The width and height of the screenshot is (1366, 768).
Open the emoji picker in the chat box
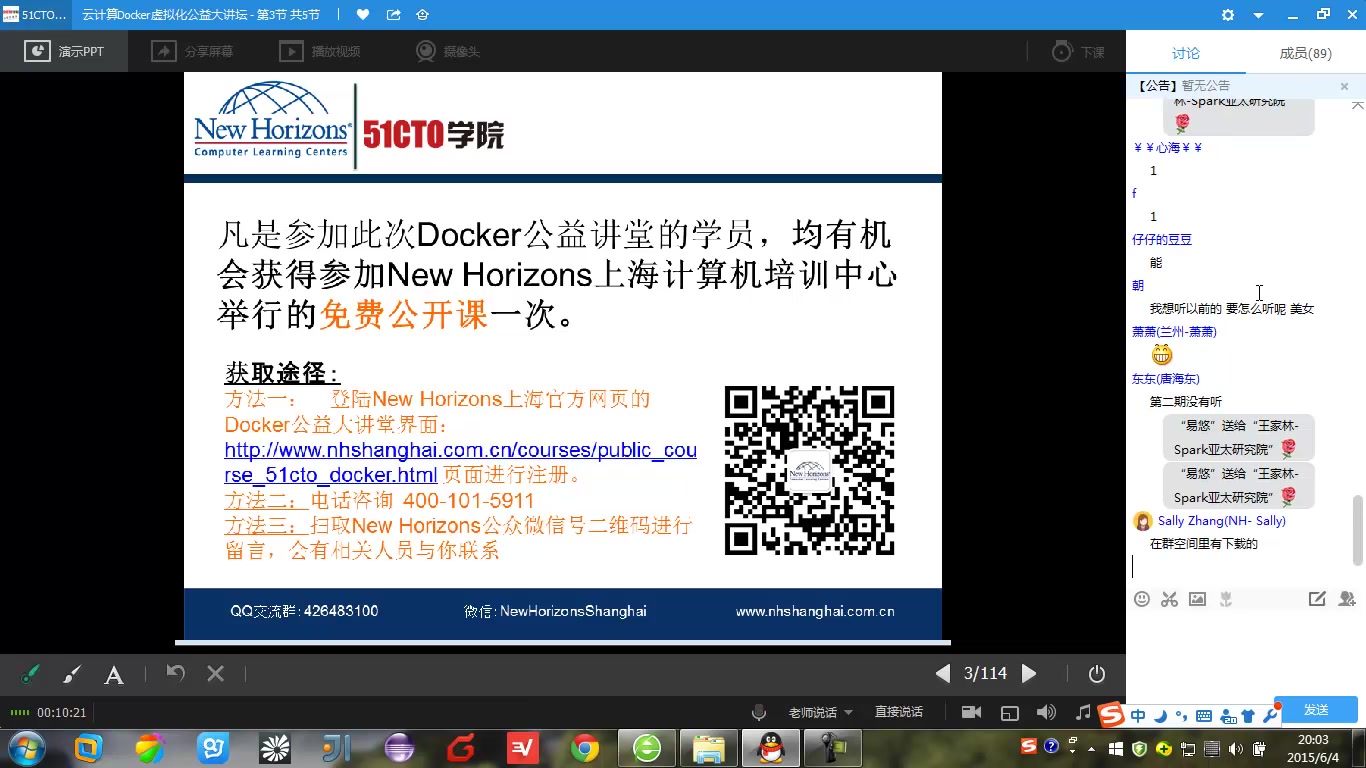1141,598
